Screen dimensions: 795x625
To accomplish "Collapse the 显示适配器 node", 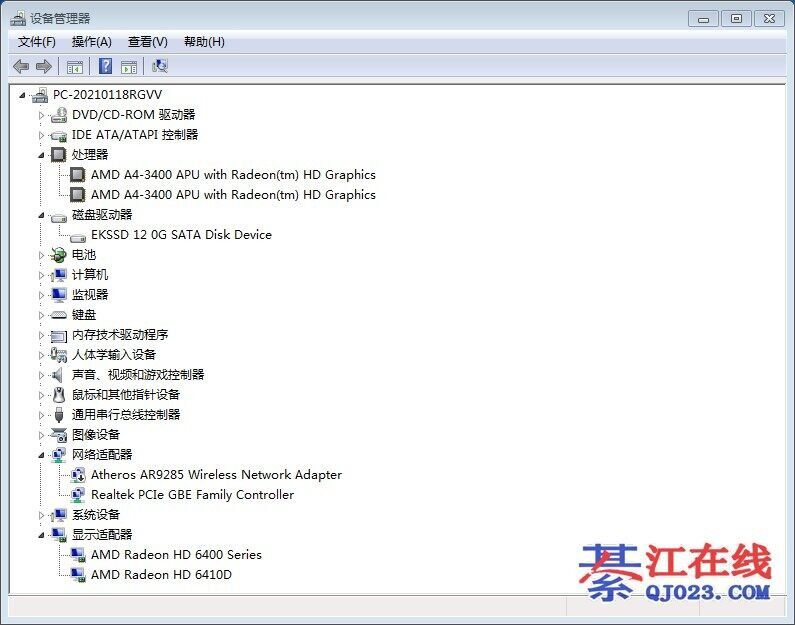I will 42,535.
